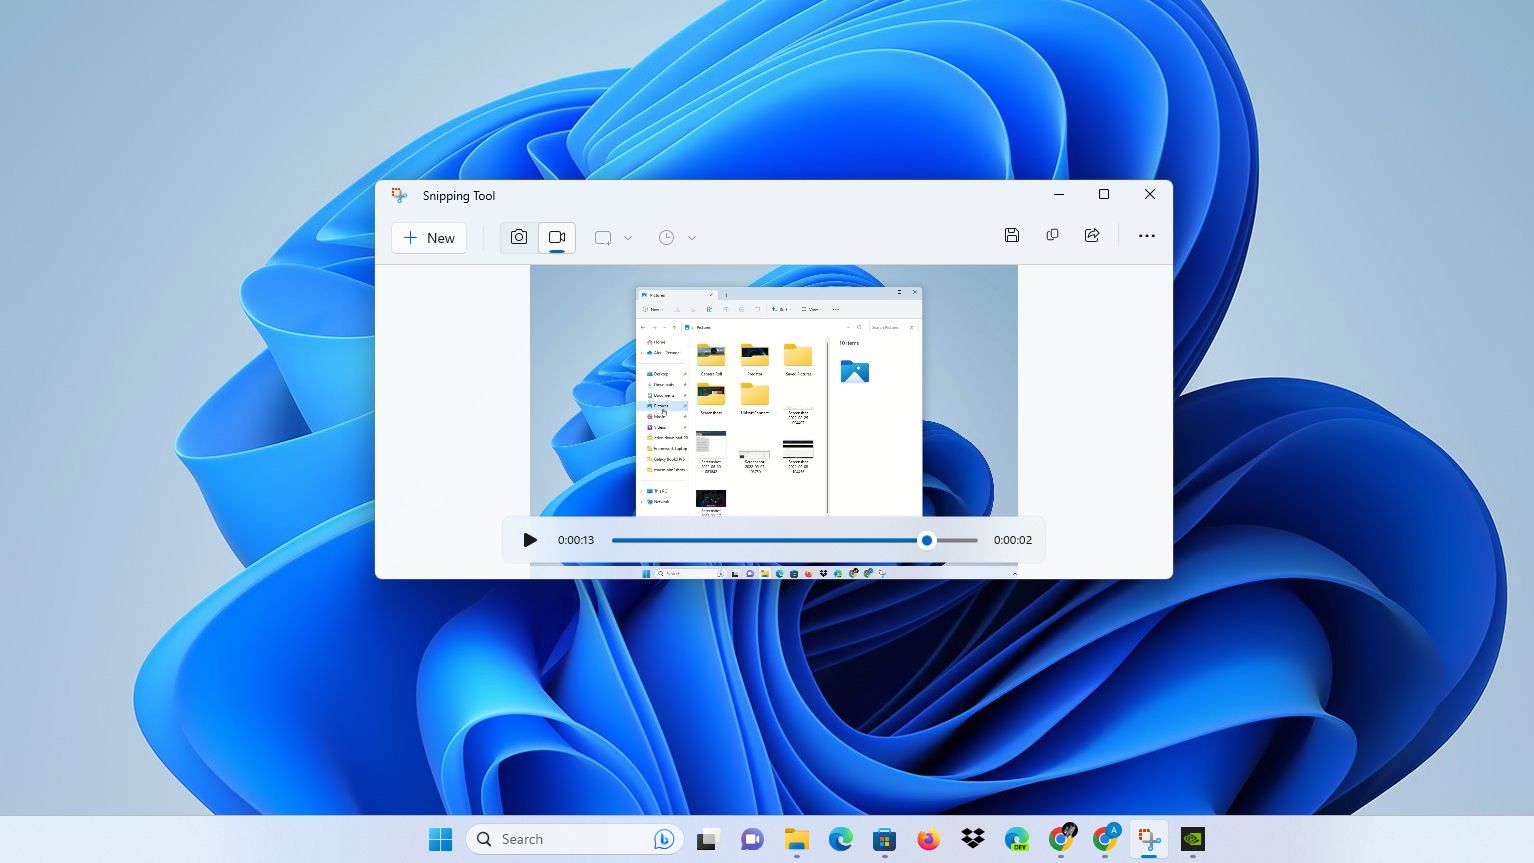Play the screen recording

pyautogui.click(x=530, y=540)
